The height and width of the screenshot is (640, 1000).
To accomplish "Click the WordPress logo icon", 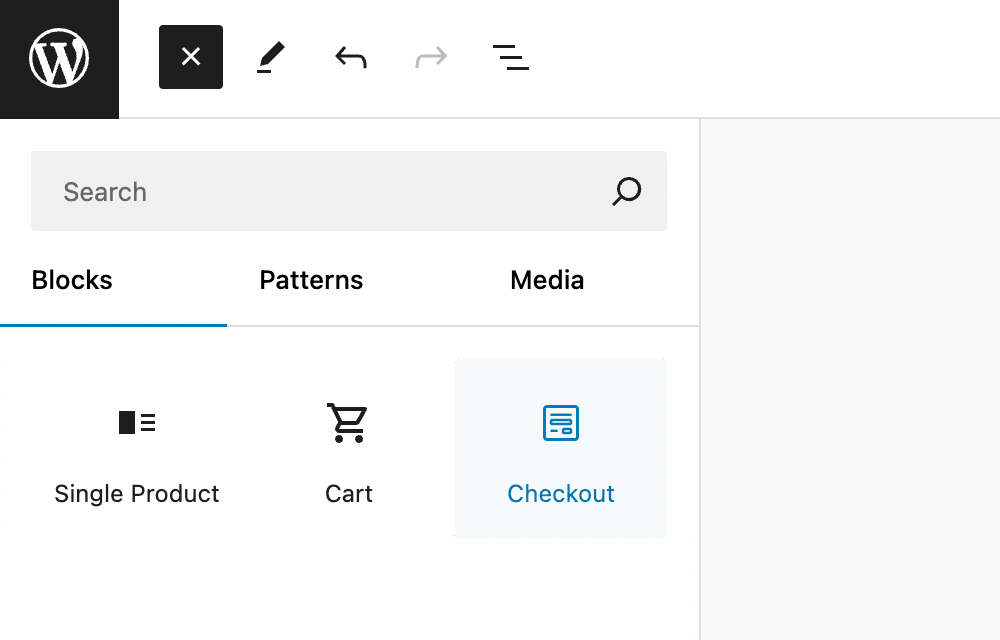I will tap(59, 57).
